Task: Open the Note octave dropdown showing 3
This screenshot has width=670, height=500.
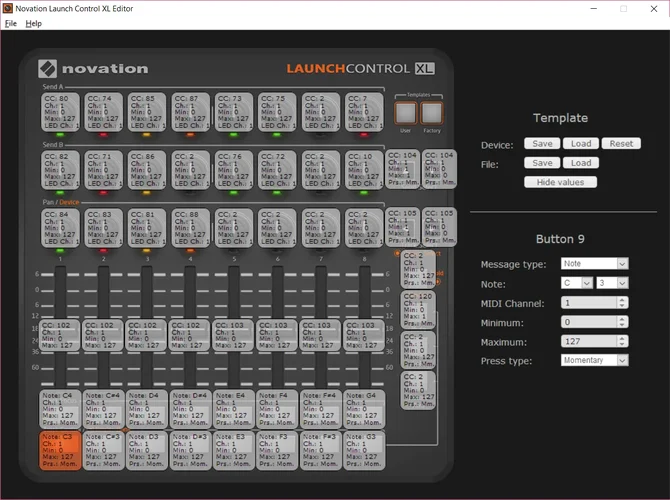Action: point(612,283)
